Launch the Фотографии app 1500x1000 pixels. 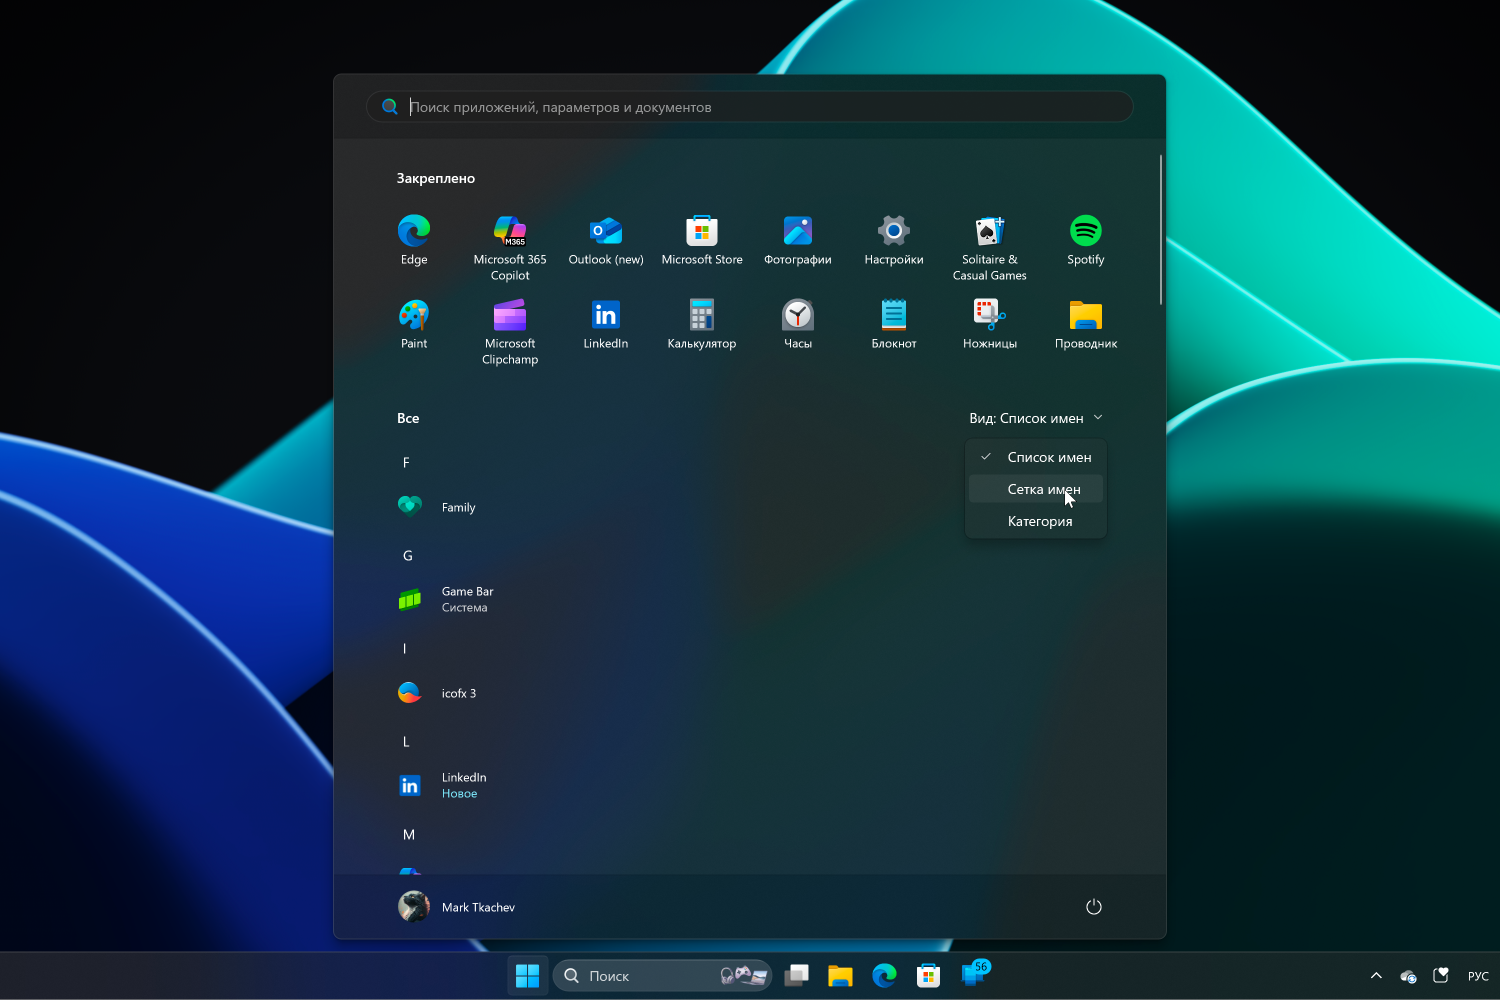click(798, 240)
